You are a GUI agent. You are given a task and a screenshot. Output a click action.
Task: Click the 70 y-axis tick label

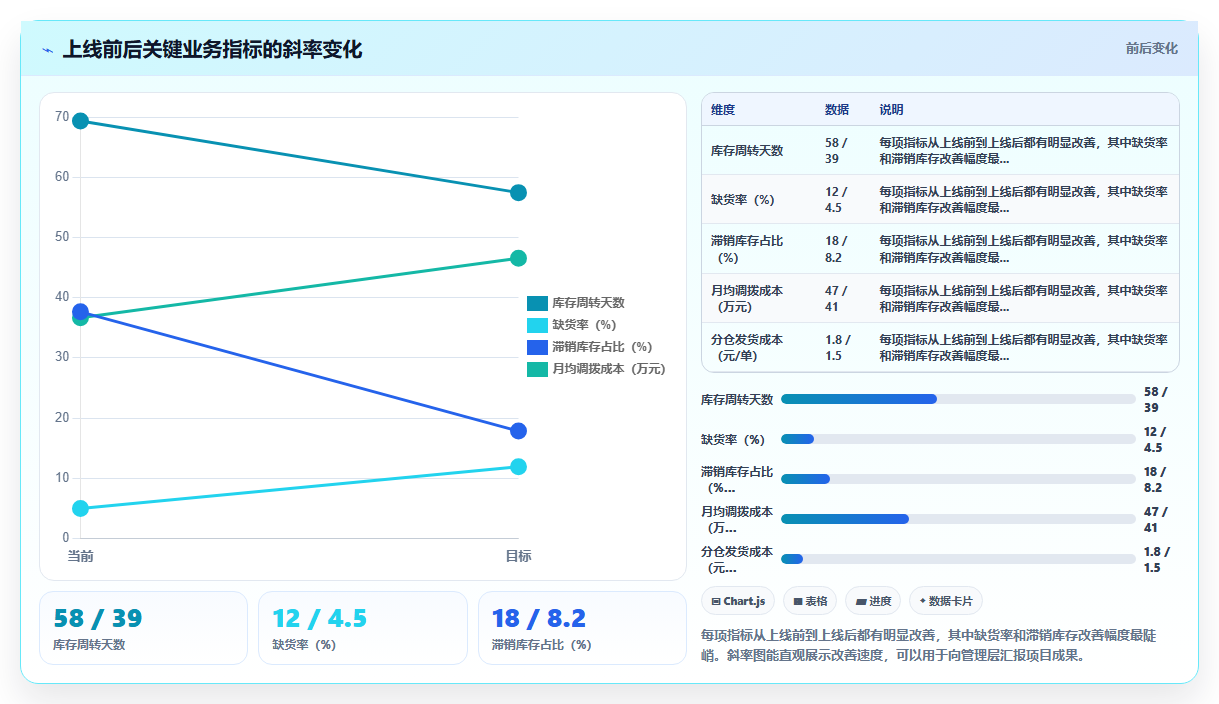tap(62, 117)
